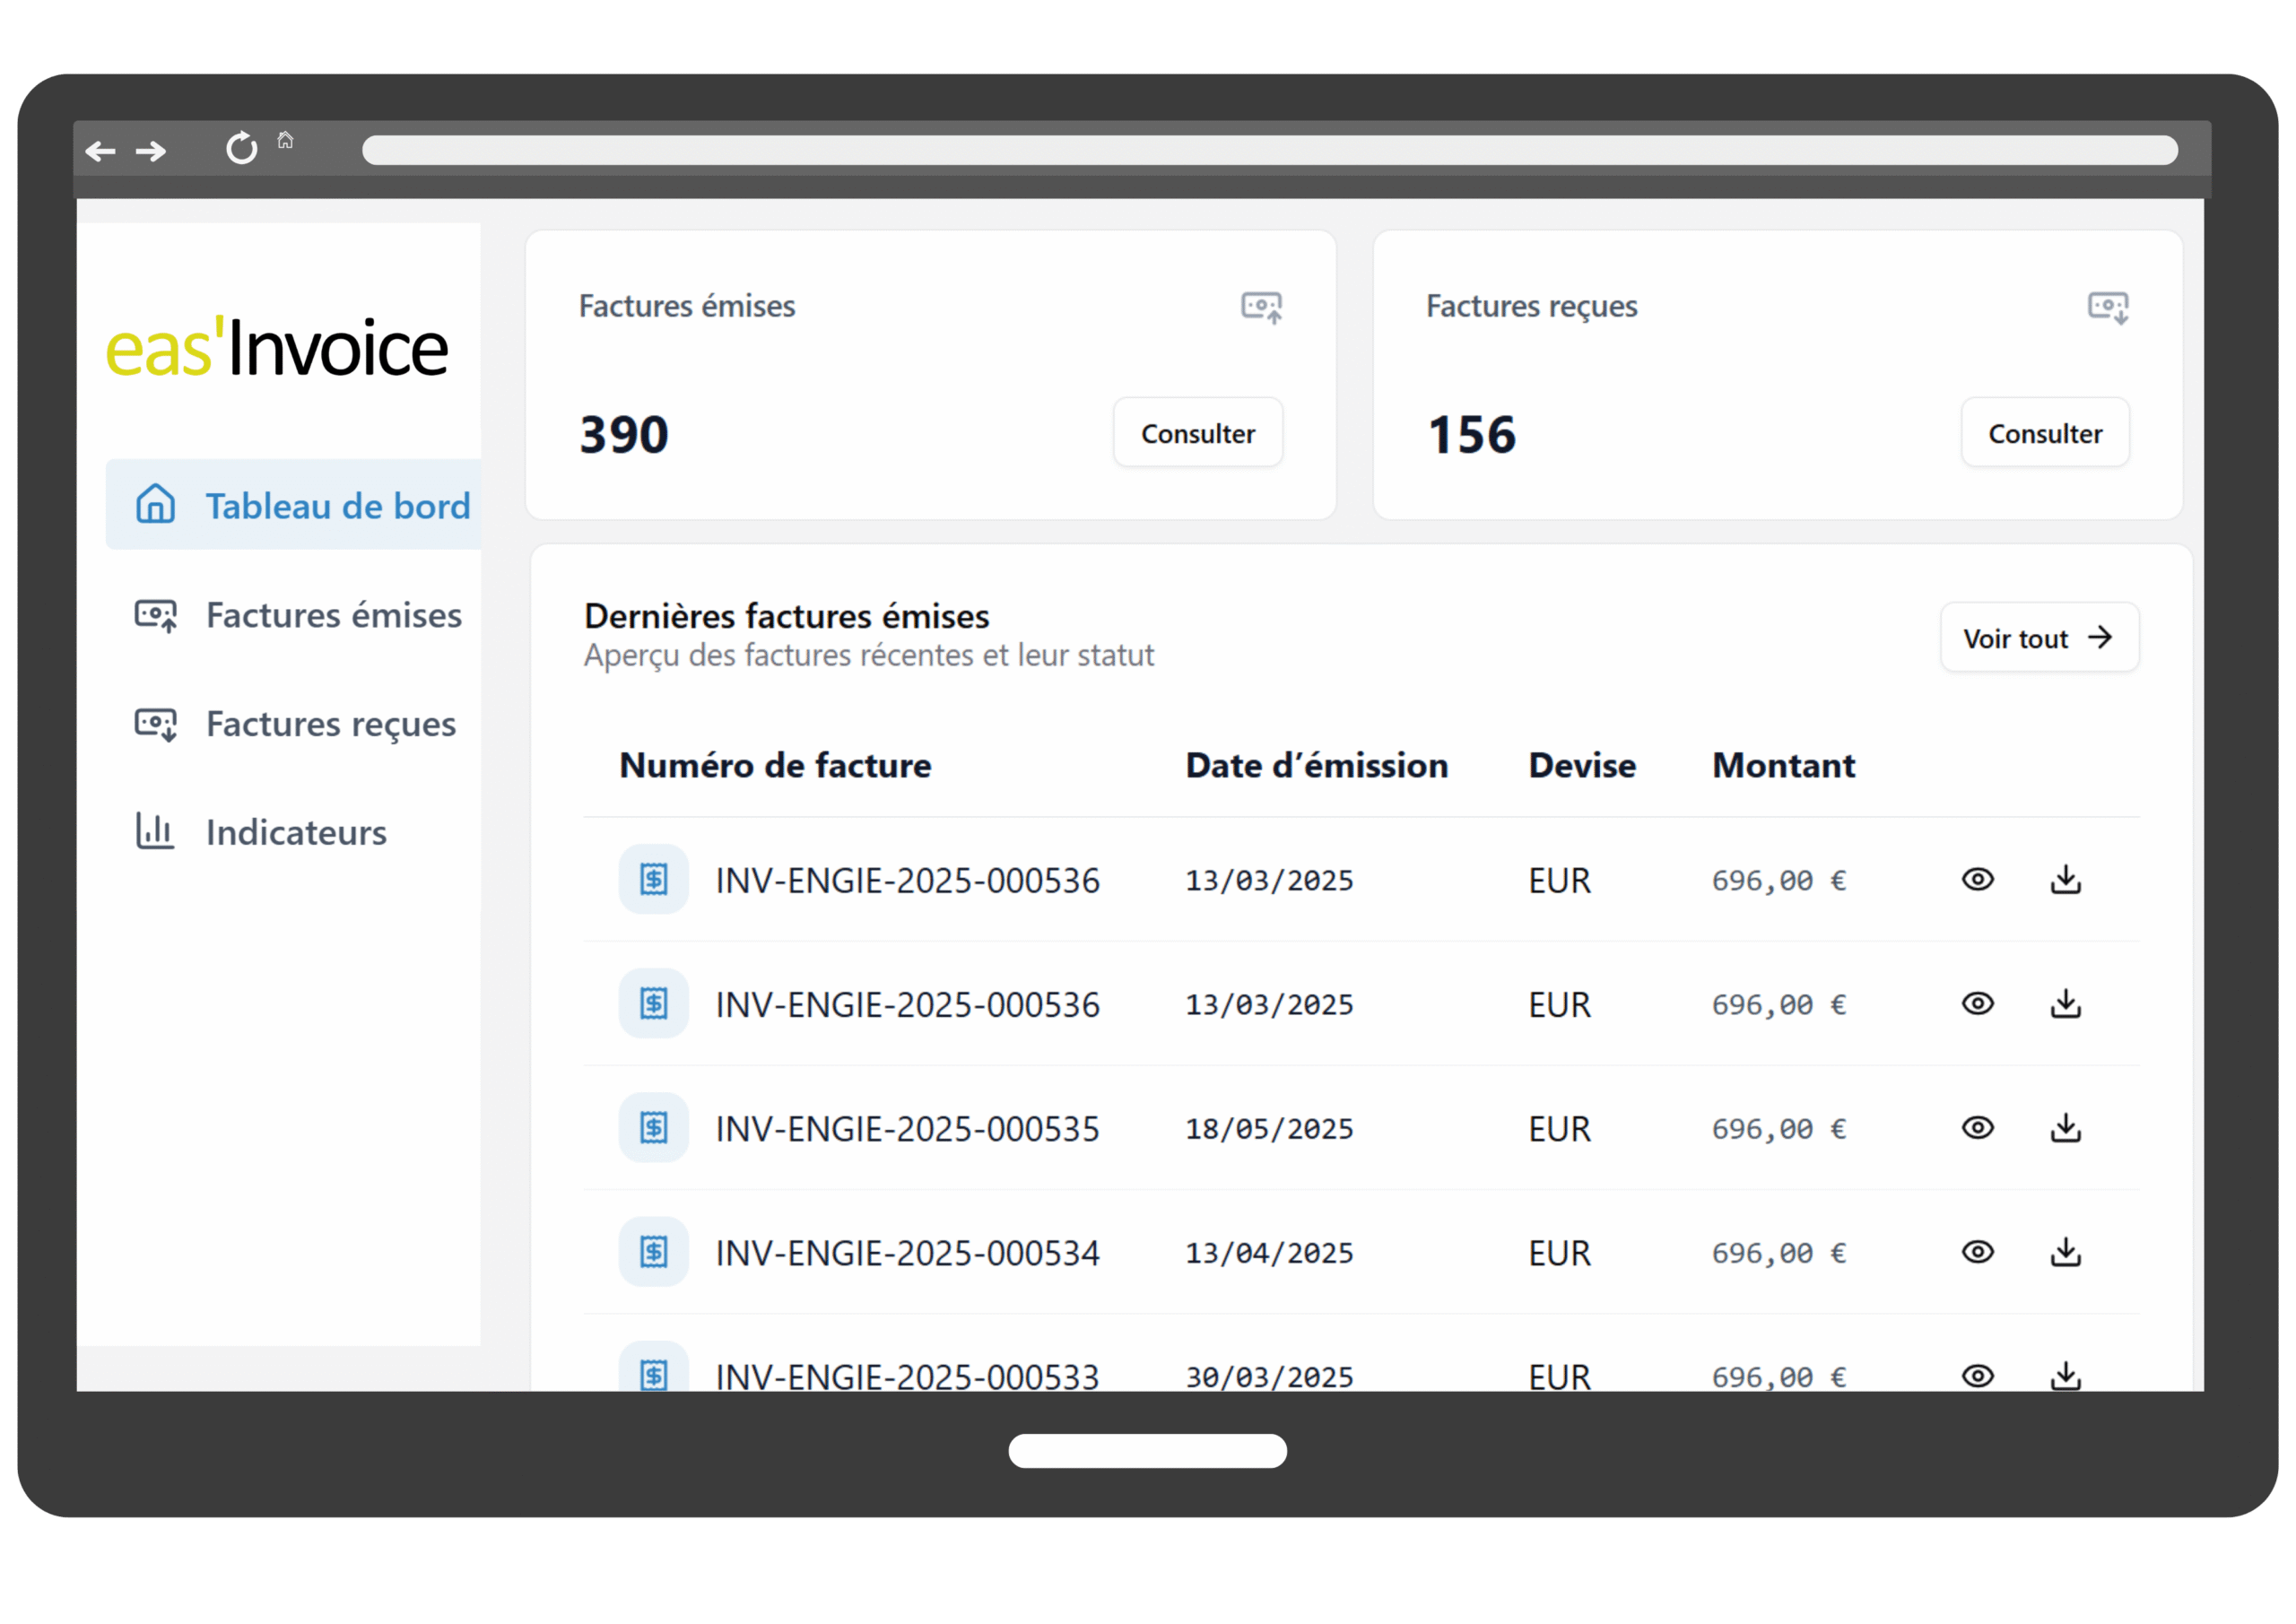Click the browser forward arrow
Screen dimensions: 2296x1624
(x=151, y=151)
